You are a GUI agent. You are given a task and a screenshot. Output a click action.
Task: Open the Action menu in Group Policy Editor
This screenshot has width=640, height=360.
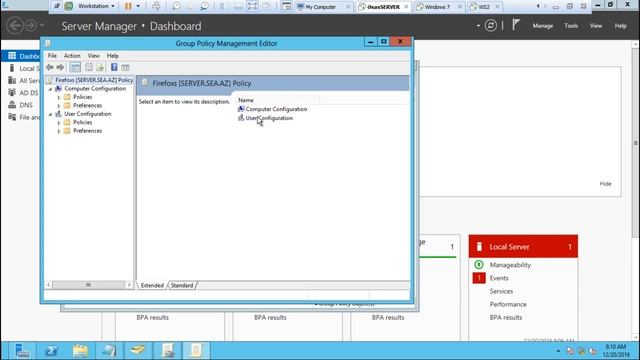pos(72,56)
